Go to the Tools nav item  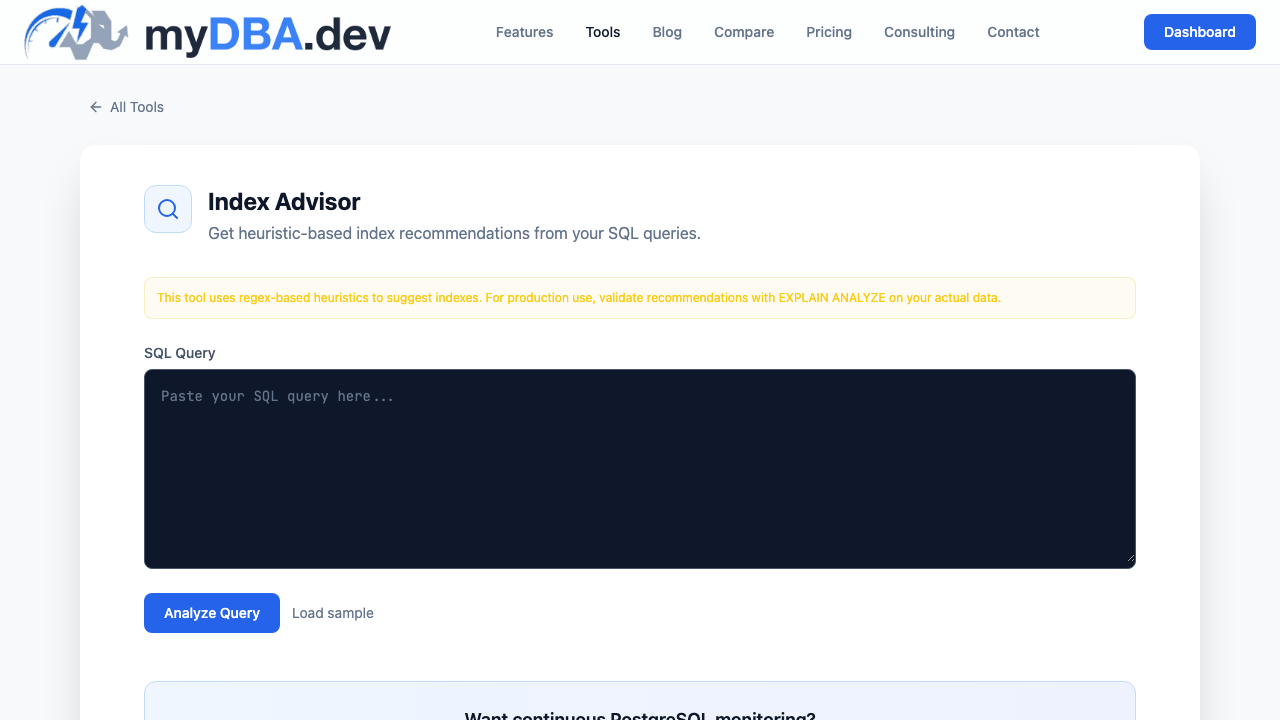603,32
